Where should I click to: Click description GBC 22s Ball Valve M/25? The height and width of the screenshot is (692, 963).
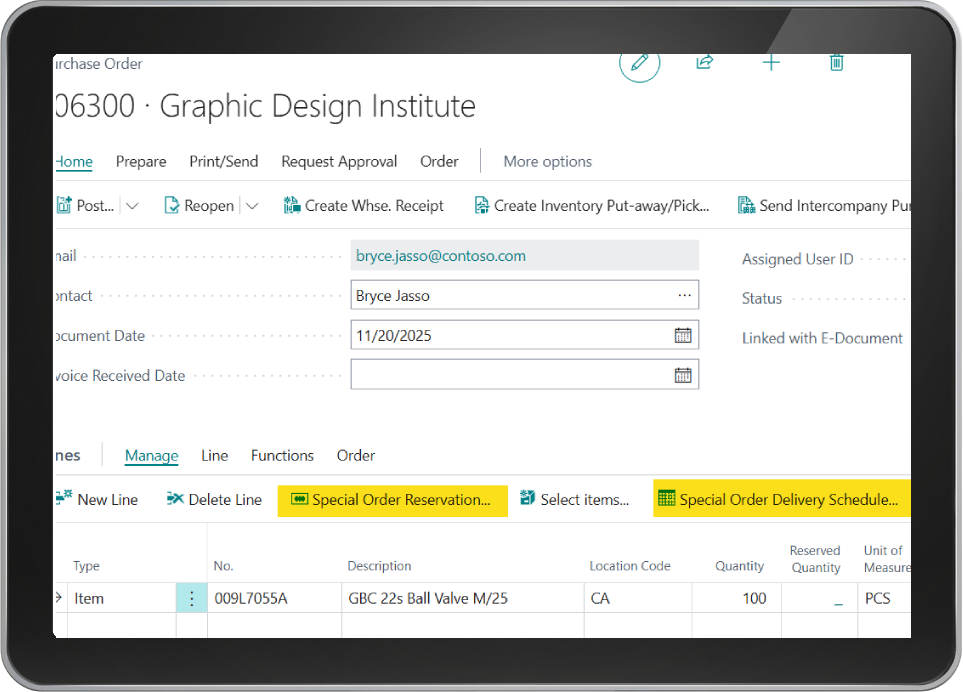463,598
